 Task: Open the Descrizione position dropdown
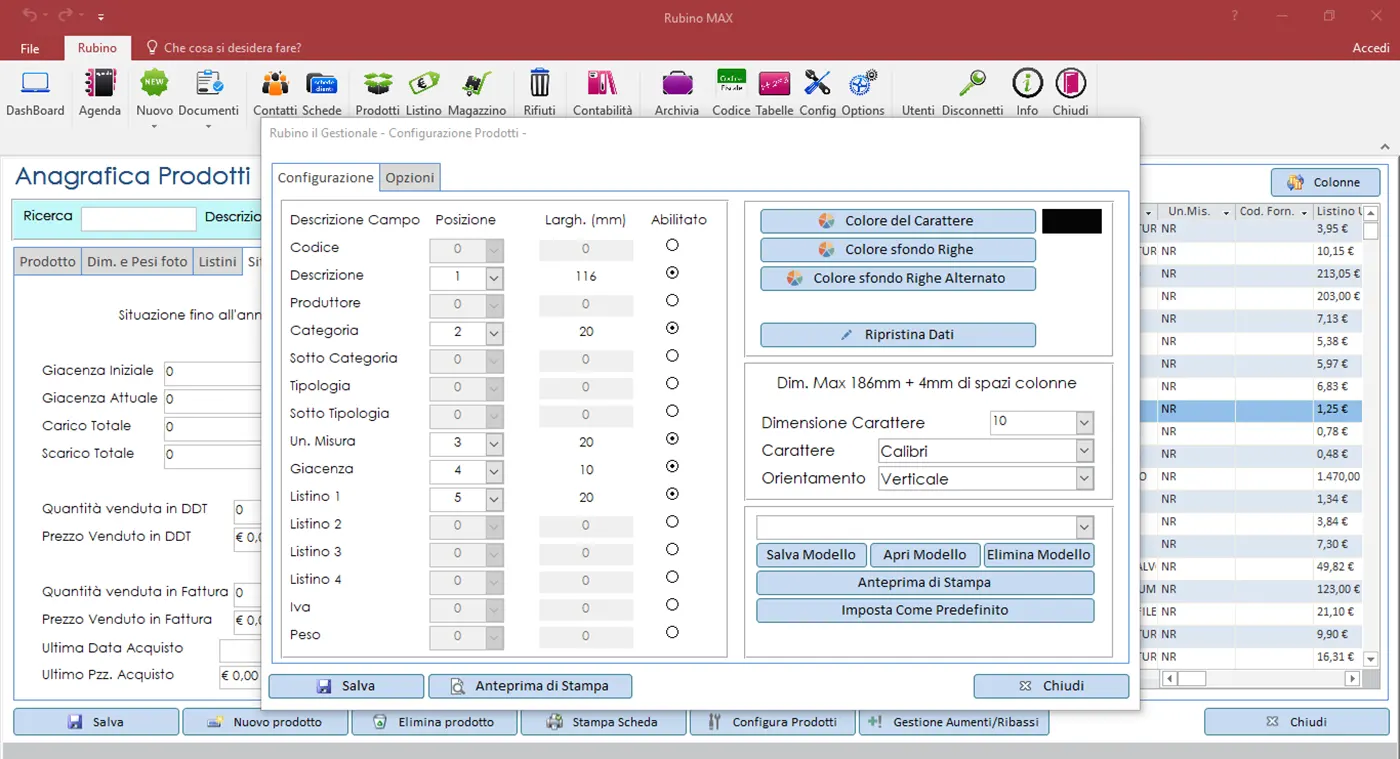coord(494,277)
